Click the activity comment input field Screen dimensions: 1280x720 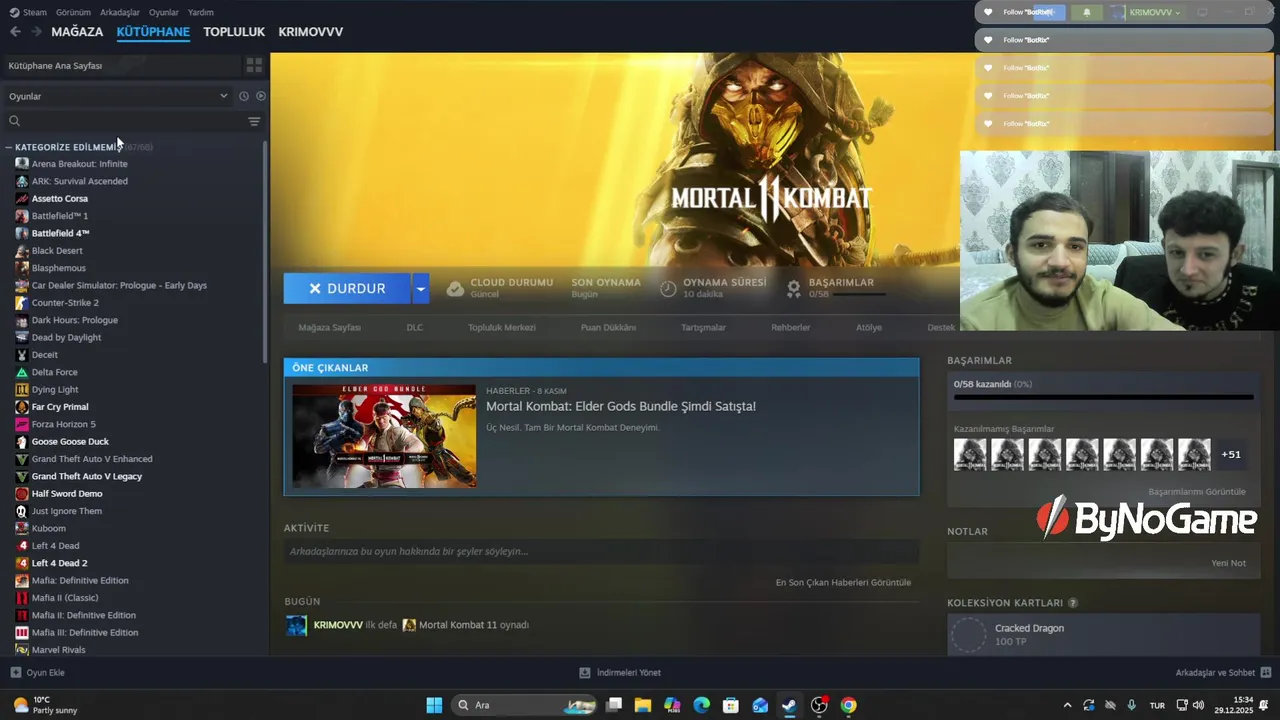[601, 551]
